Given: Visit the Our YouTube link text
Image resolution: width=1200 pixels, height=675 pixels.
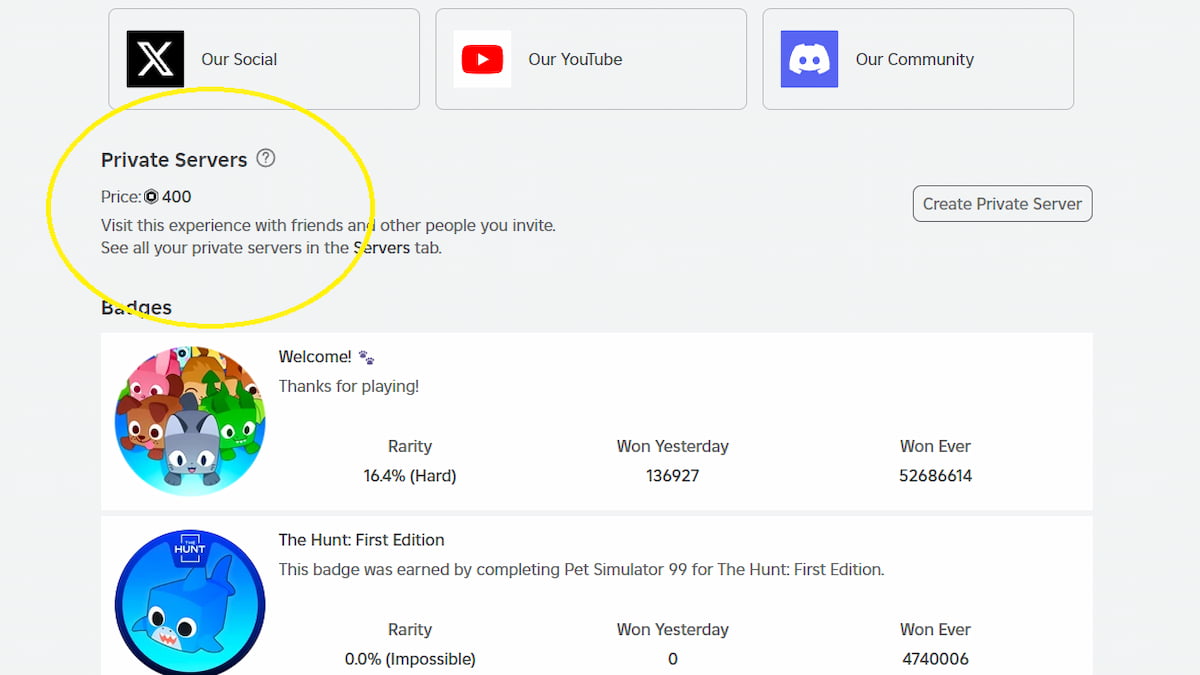Looking at the screenshot, I should coord(575,59).
